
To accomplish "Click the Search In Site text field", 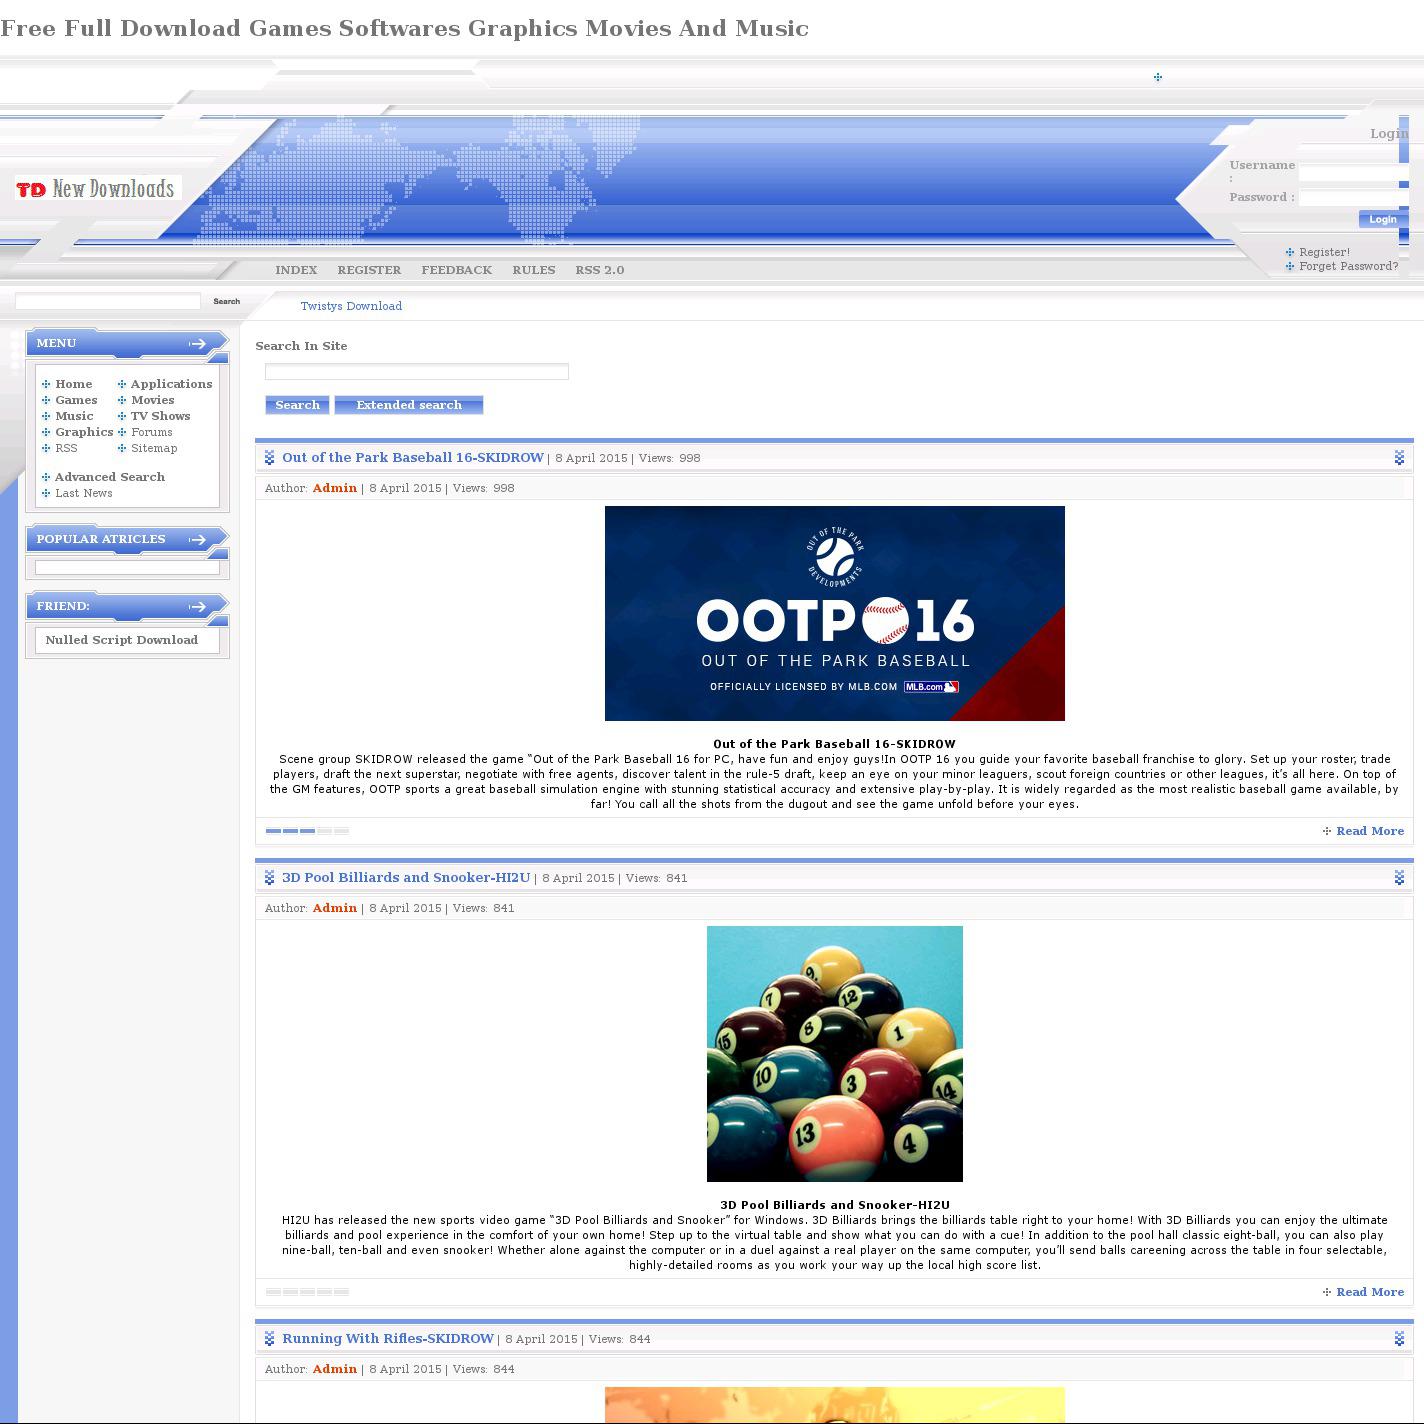I will 416,372.
